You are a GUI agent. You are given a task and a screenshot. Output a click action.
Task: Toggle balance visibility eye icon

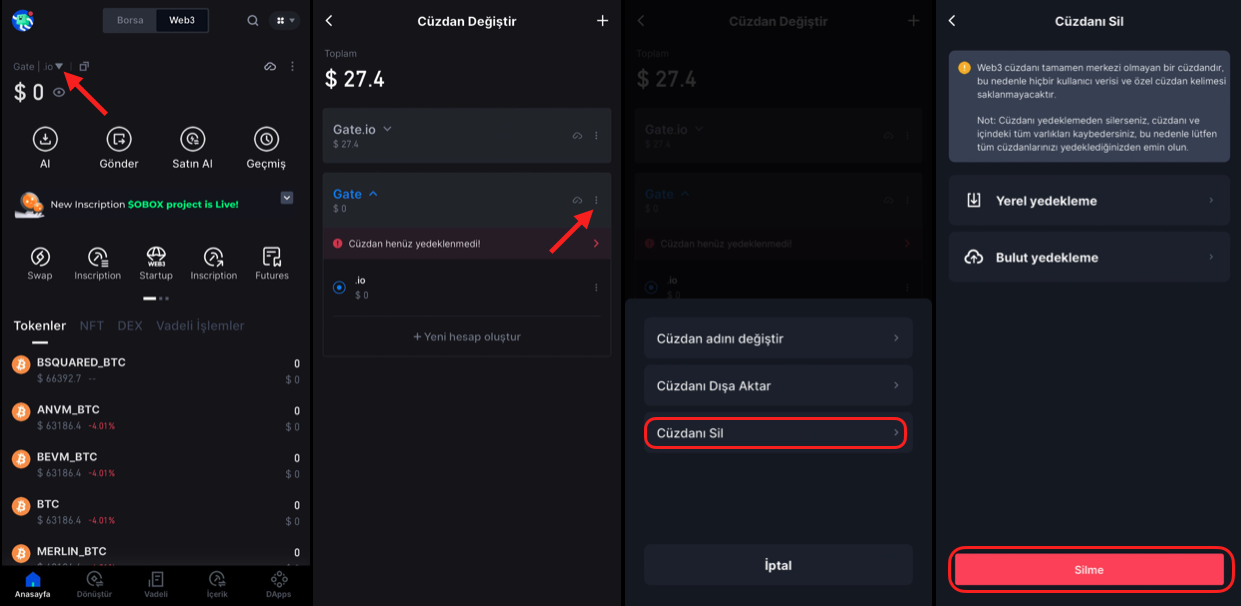point(60,92)
